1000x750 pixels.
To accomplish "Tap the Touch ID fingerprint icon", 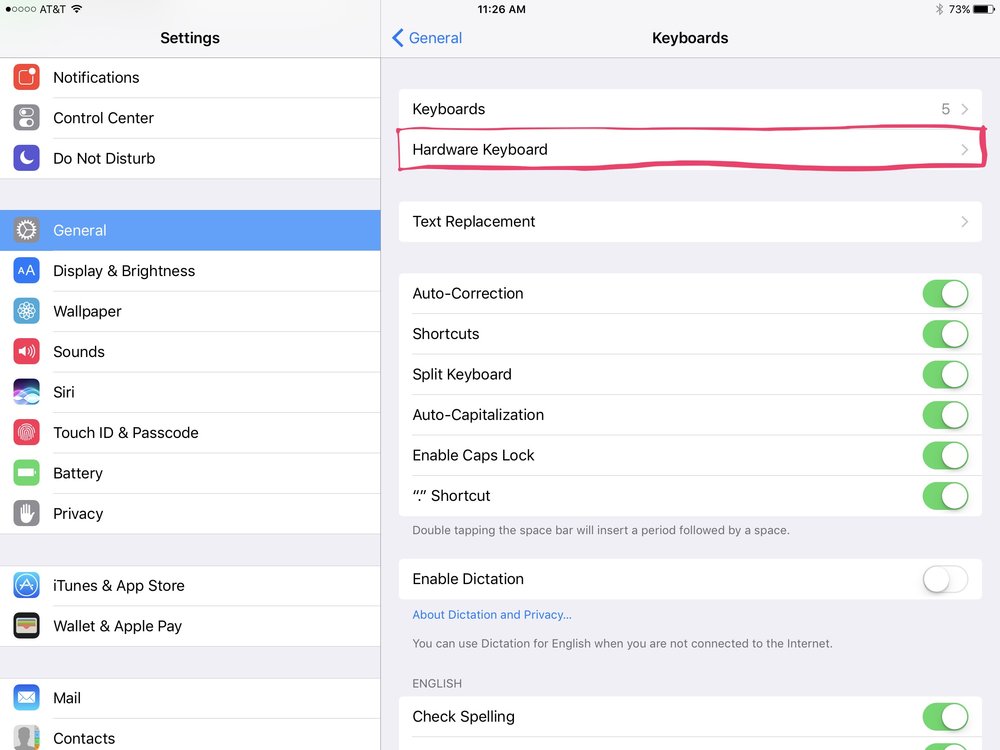I will (x=27, y=433).
